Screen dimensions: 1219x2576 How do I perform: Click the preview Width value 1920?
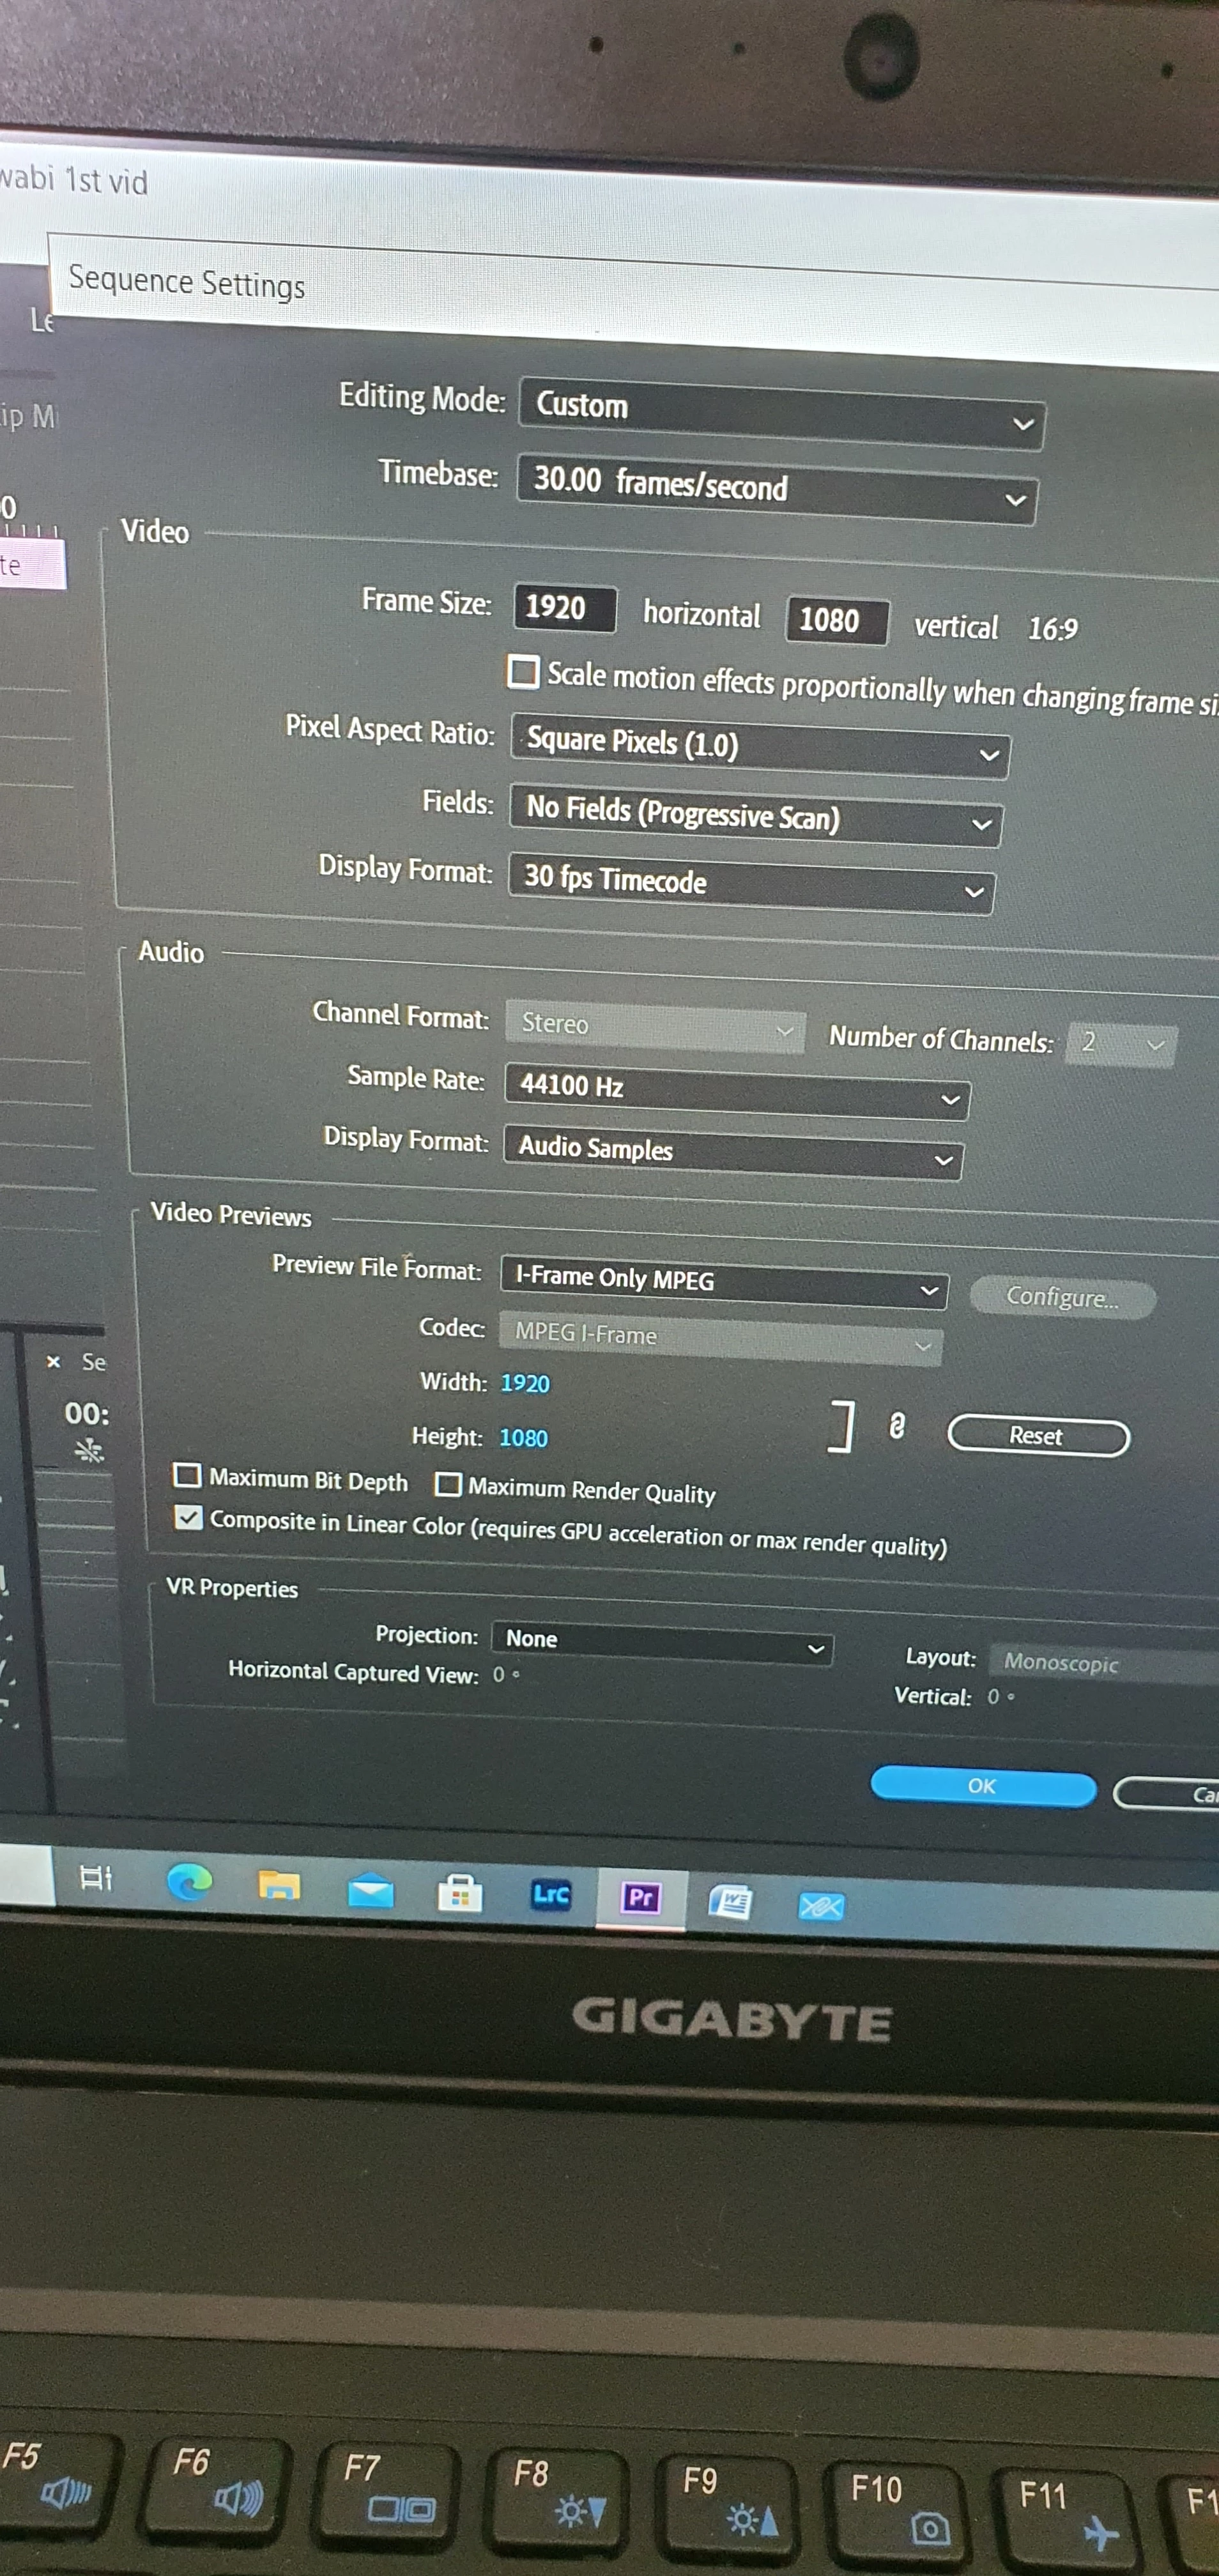(525, 1383)
